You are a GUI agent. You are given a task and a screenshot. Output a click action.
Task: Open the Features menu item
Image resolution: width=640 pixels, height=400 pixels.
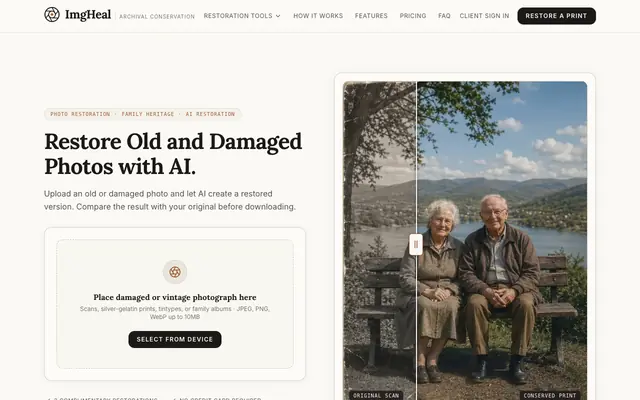point(371,16)
